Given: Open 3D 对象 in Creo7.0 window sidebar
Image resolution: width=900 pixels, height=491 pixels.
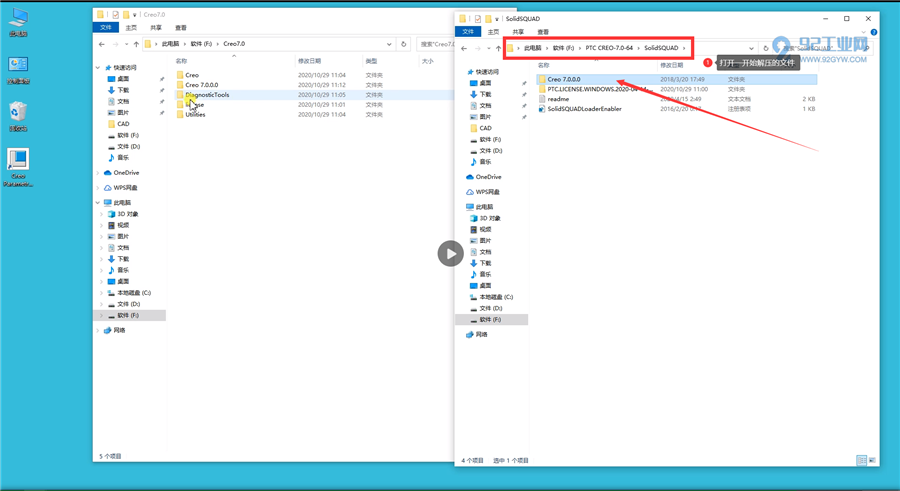Looking at the screenshot, I should coord(127,214).
